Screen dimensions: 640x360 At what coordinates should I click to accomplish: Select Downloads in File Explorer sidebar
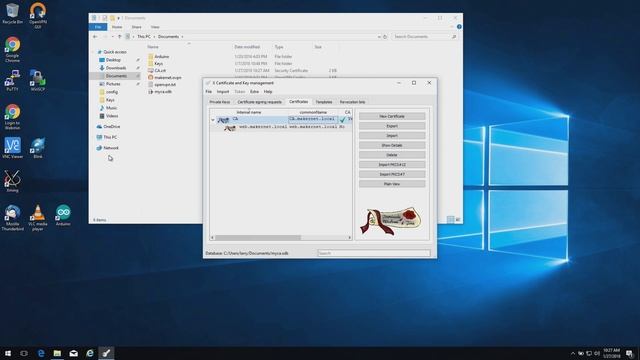coord(116,68)
